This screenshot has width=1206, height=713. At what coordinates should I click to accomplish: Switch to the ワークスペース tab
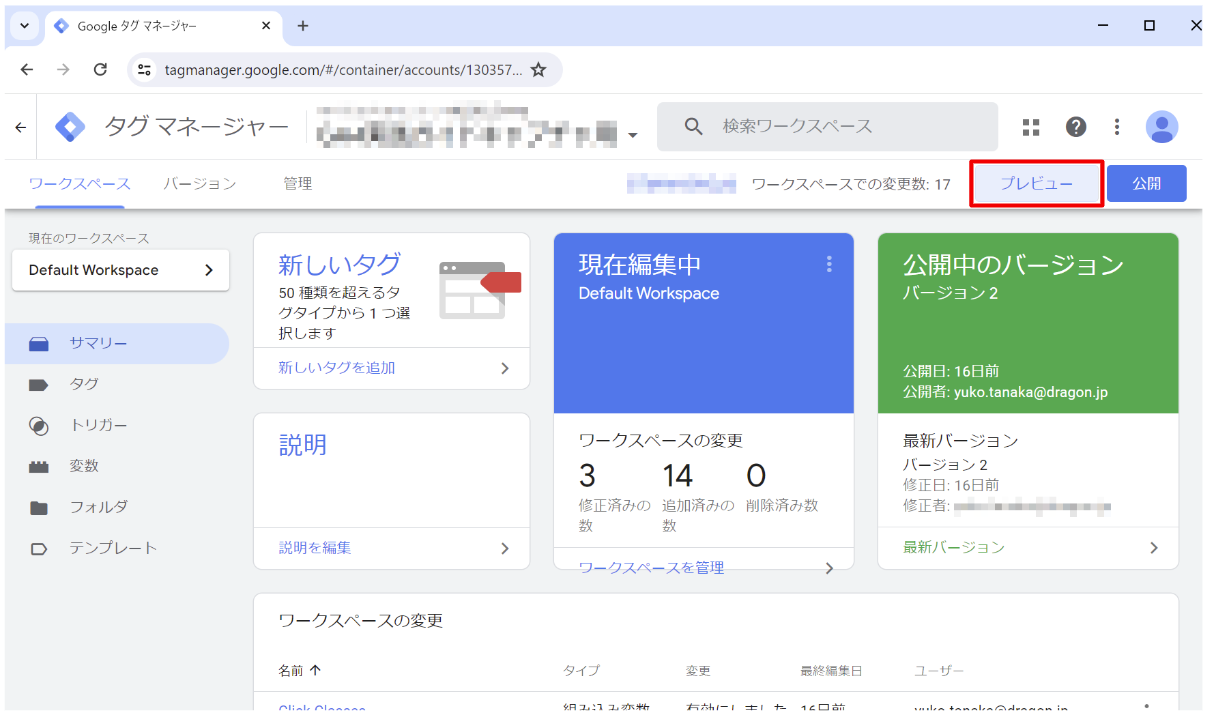click(80, 184)
